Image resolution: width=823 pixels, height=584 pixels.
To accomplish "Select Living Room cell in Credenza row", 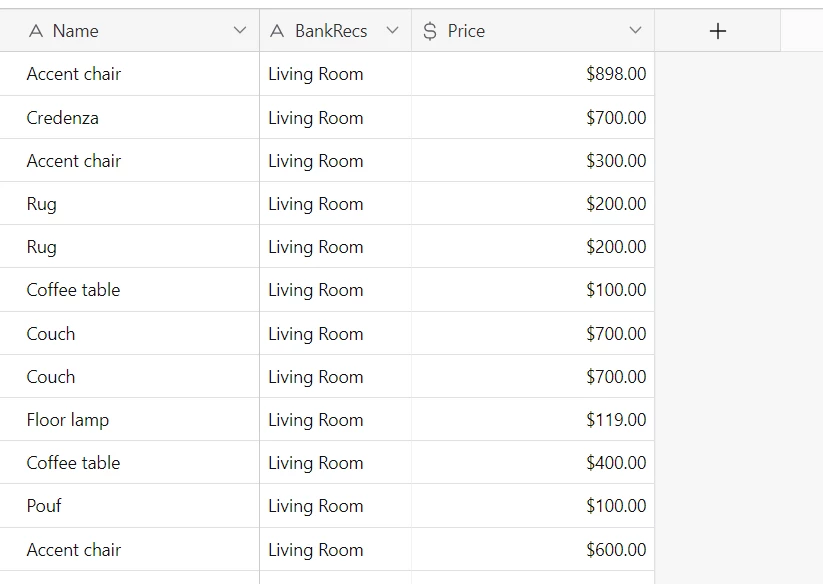I will tap(335, 118).
